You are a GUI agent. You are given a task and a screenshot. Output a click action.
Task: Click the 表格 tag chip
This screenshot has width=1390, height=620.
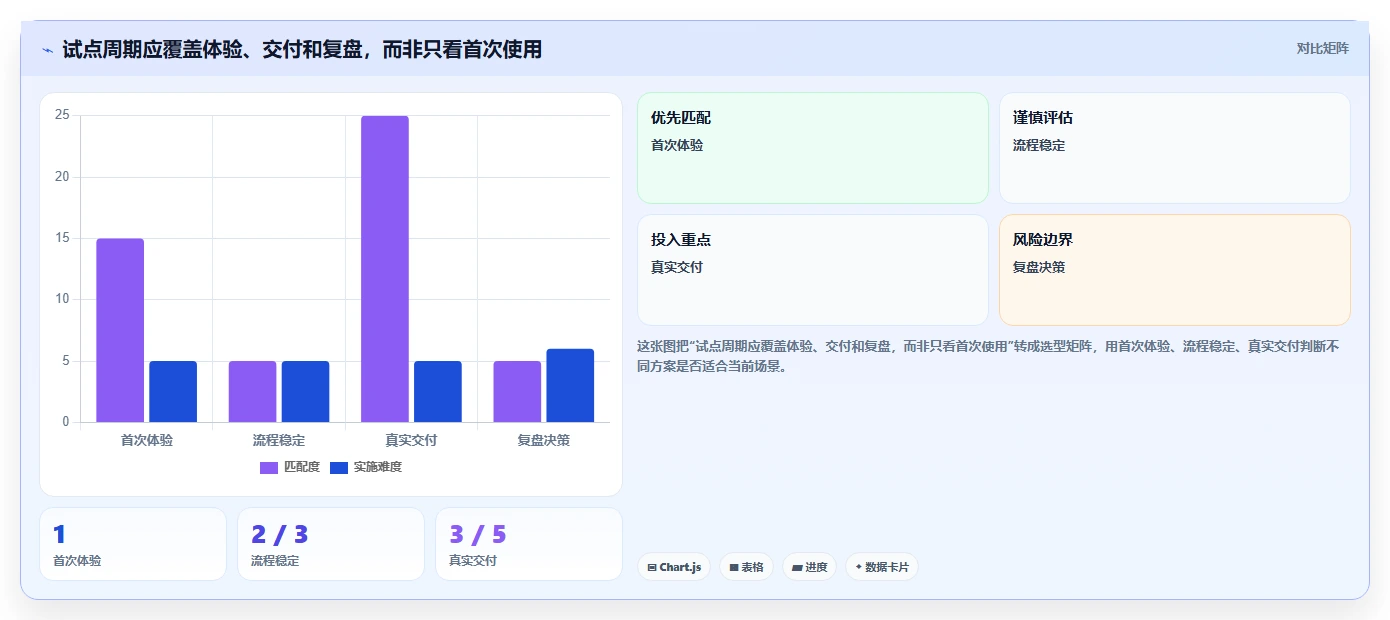[x=746, y=567]
